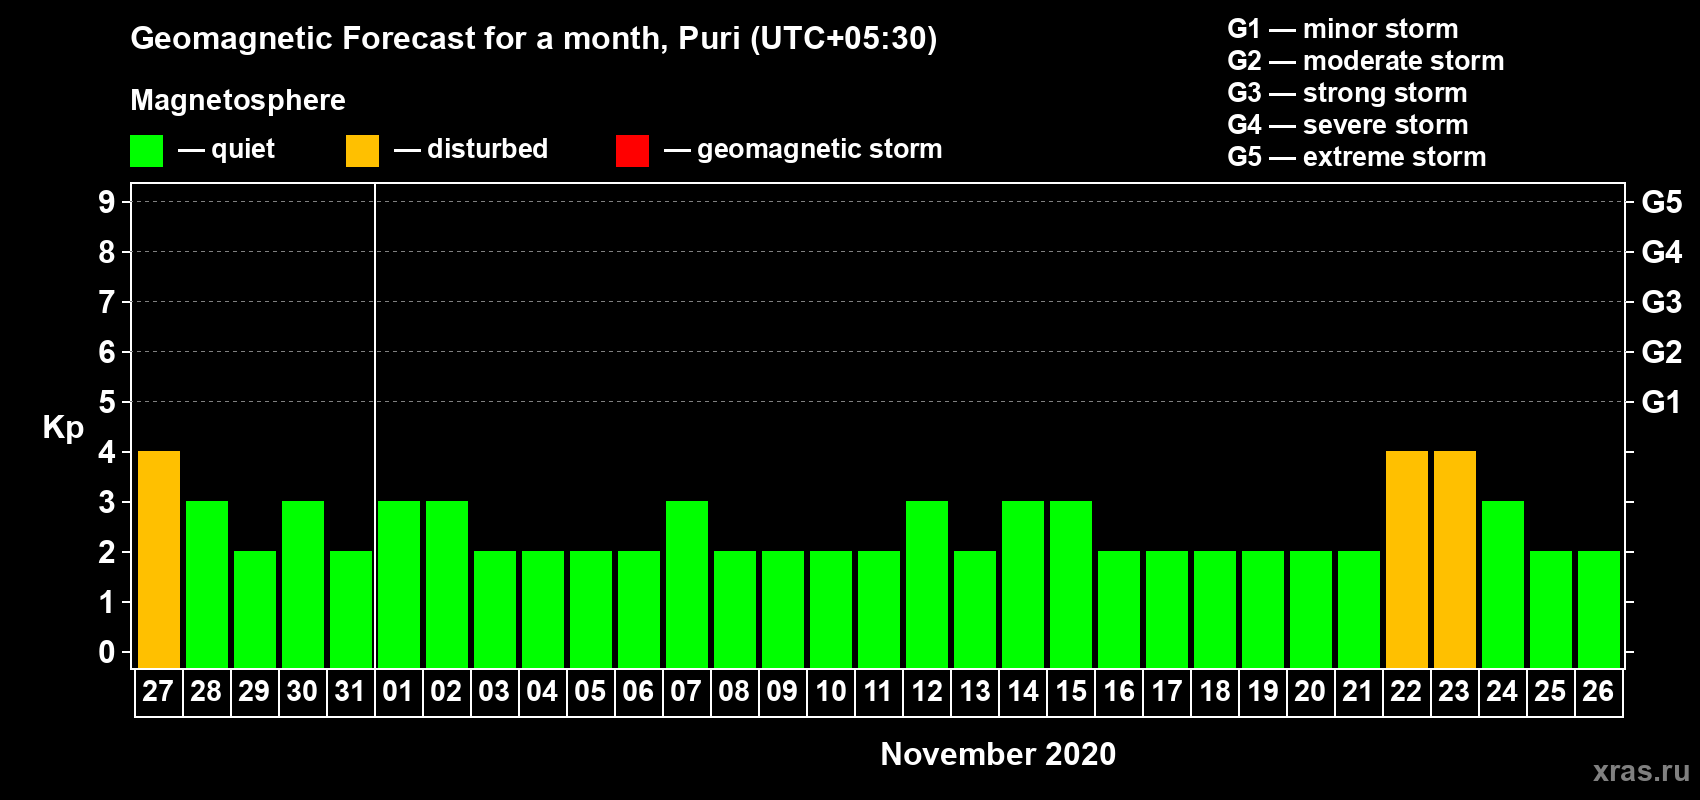Select the orange bar for day 22
1700x800 pixels.
tap(1407, 560)
